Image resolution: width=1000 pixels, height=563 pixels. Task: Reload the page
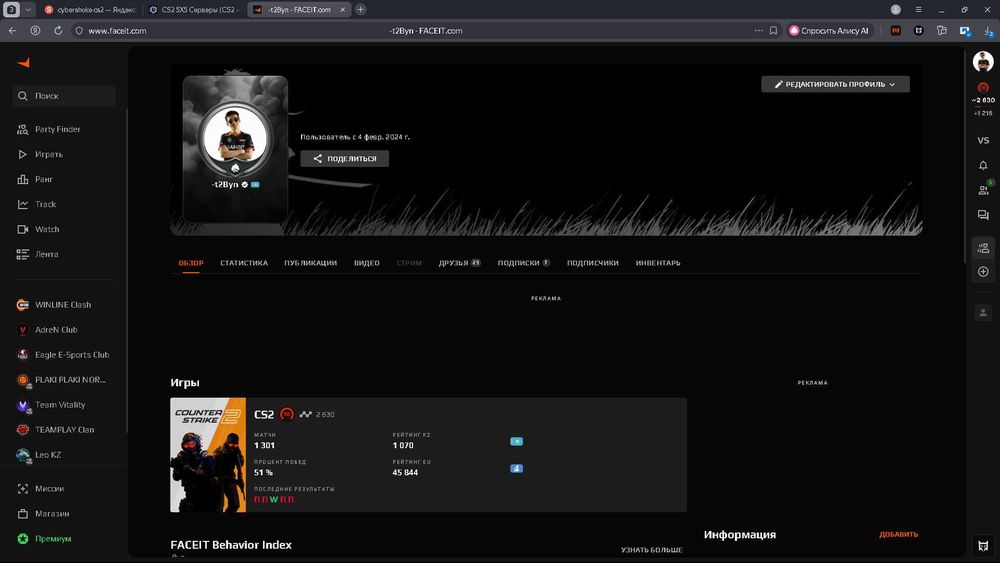tap(58, 31)
